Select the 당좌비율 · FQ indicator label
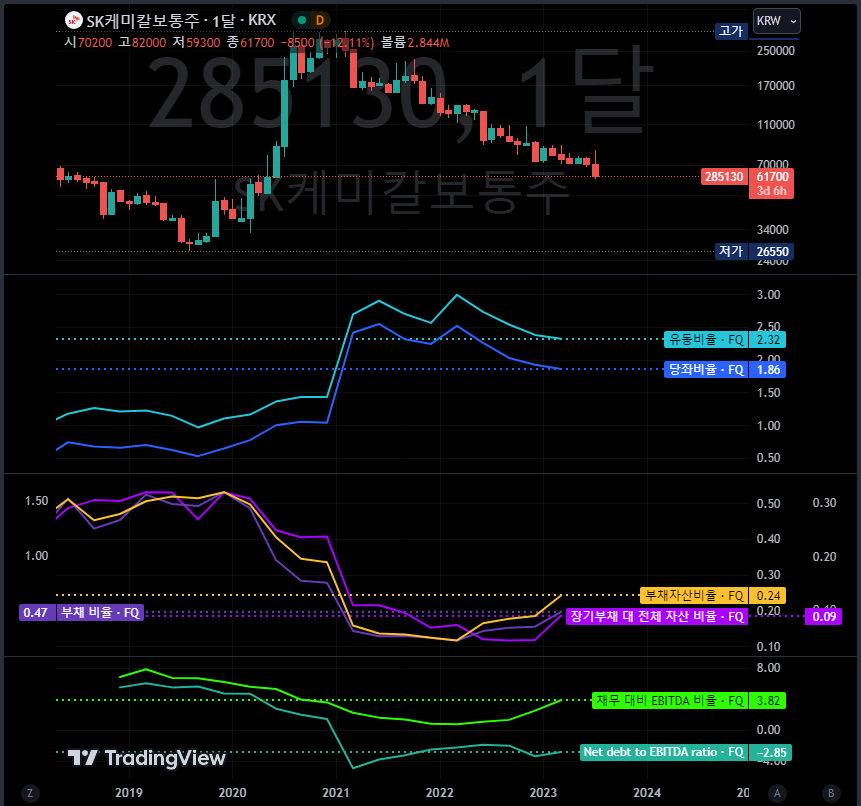Viewport: 861px width, 806px height. click(x=706, y=370)
